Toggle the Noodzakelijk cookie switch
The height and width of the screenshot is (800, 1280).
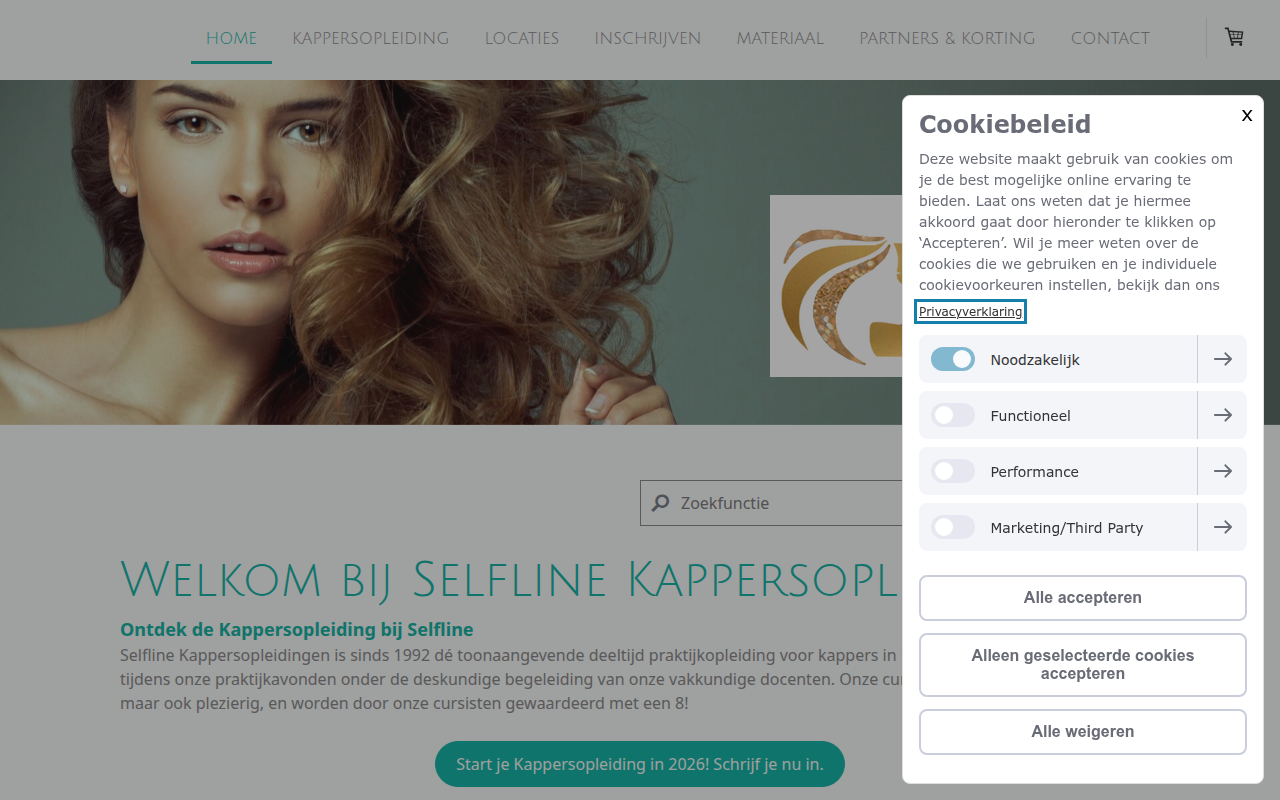(x=953, y=359)
